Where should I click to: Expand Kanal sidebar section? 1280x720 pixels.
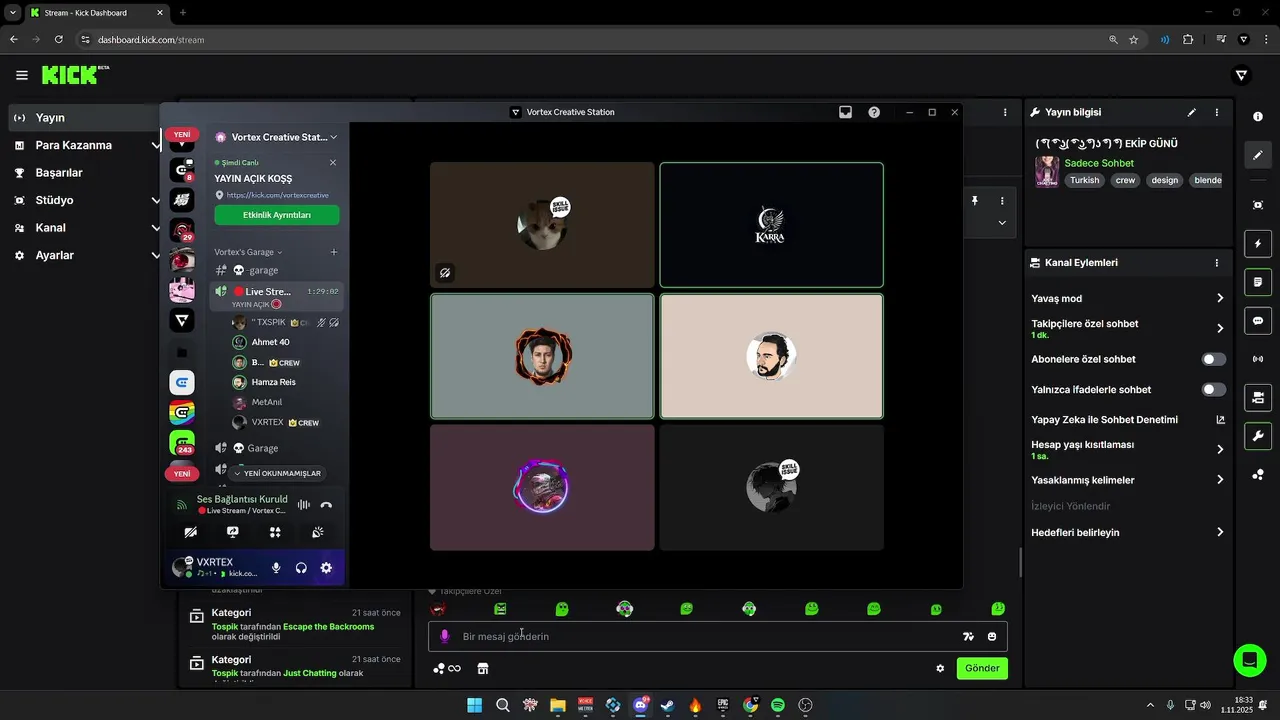point(85,228)
